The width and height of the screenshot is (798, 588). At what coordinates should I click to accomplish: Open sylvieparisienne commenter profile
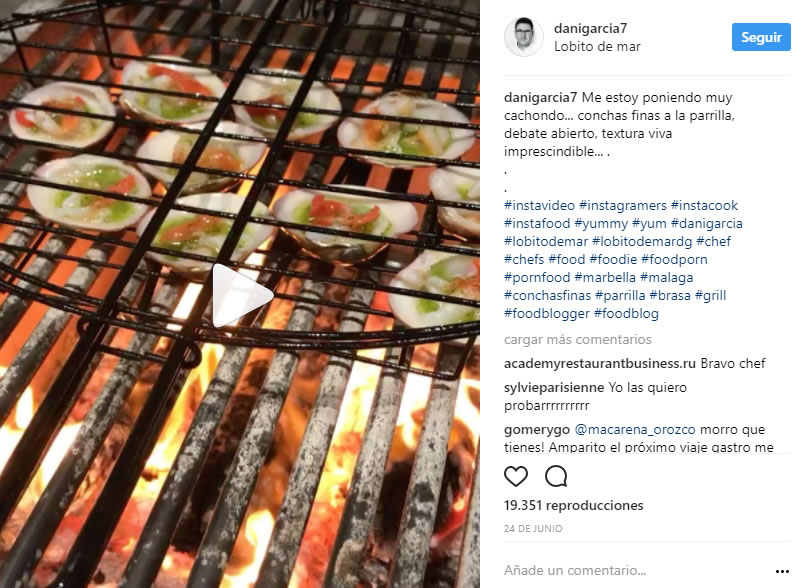554,387
